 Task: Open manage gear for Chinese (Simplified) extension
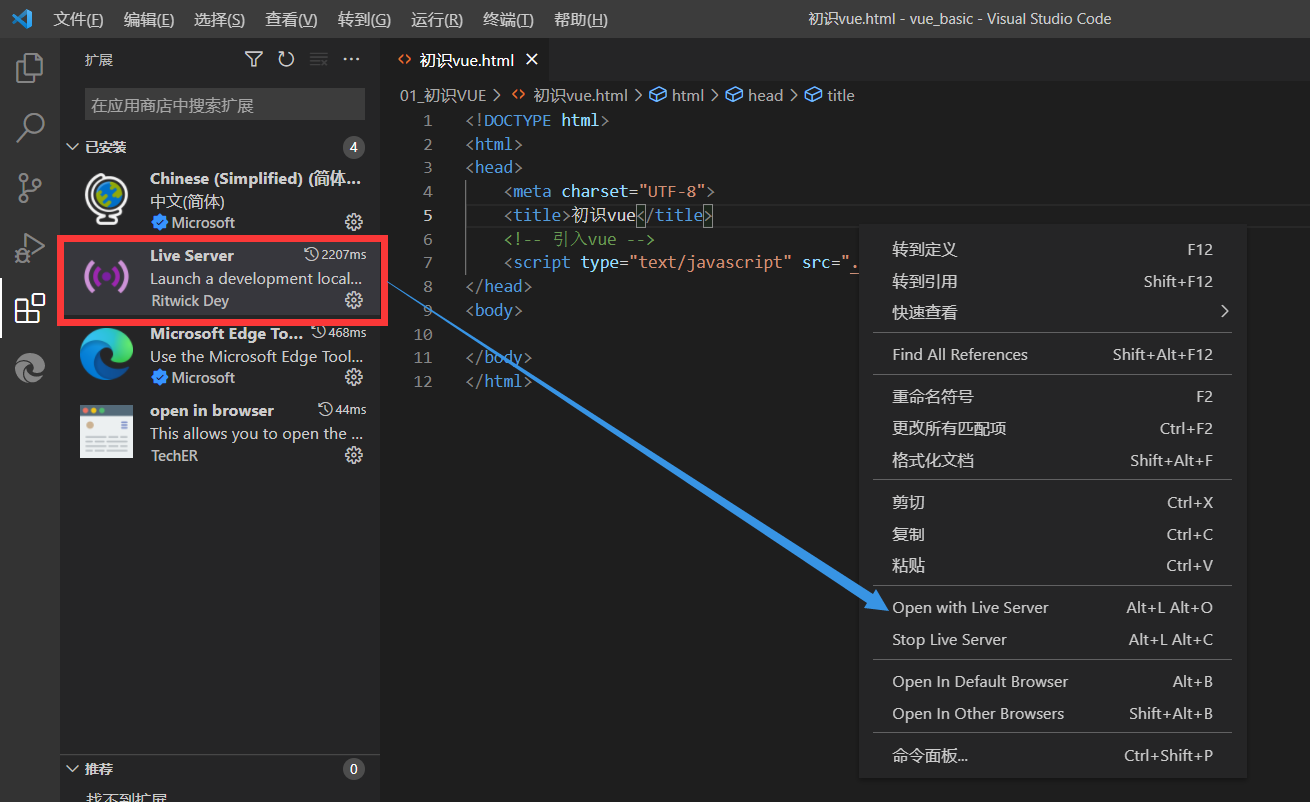pyautogui.click(x=354, y=222)
